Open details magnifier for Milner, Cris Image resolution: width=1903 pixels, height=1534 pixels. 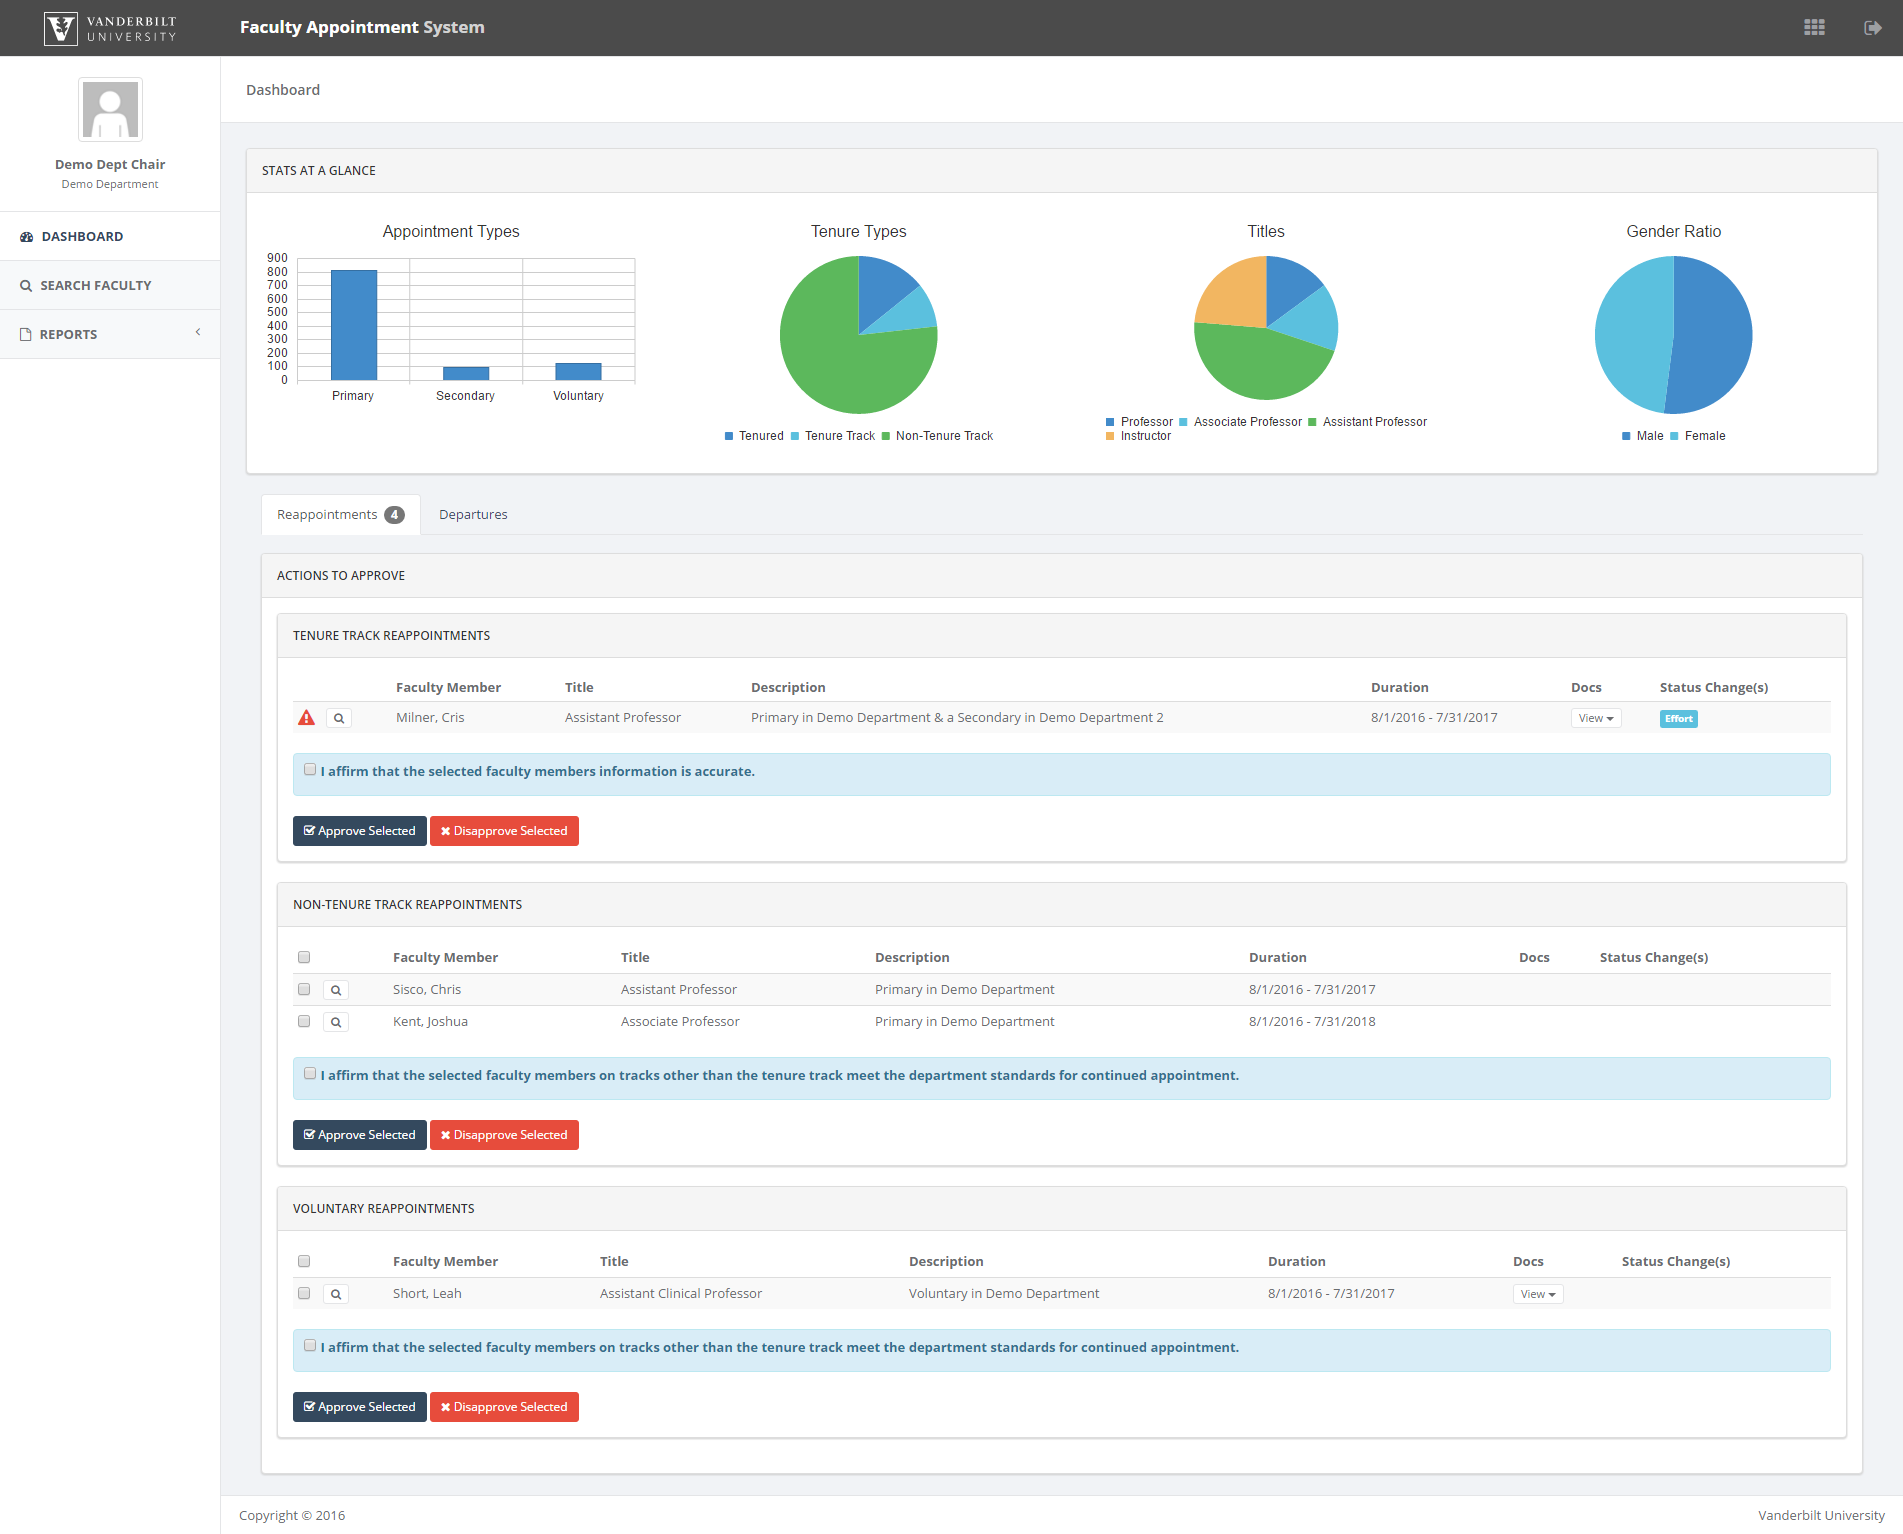[x=339, y=718]
